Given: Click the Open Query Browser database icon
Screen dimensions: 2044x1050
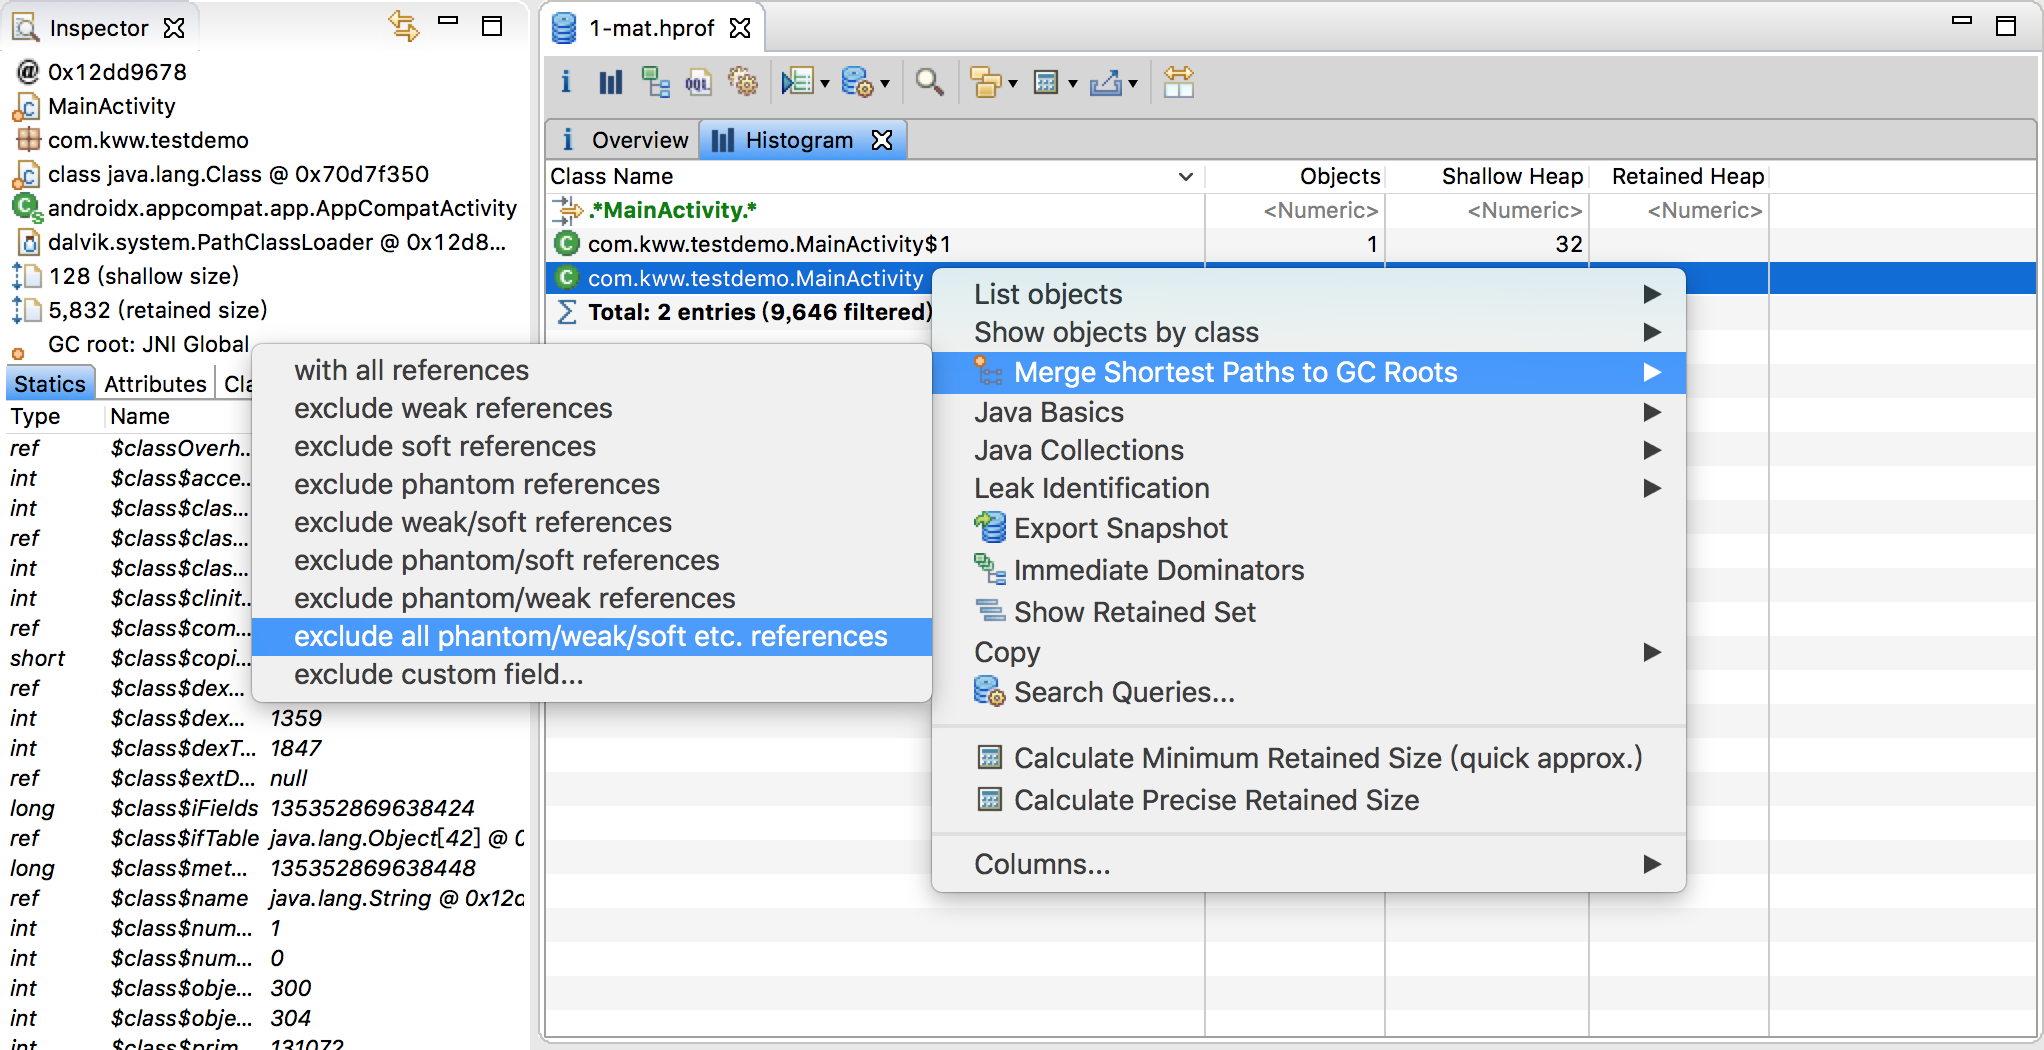Looking at the screenshot, I should click(x=857, y=82).
